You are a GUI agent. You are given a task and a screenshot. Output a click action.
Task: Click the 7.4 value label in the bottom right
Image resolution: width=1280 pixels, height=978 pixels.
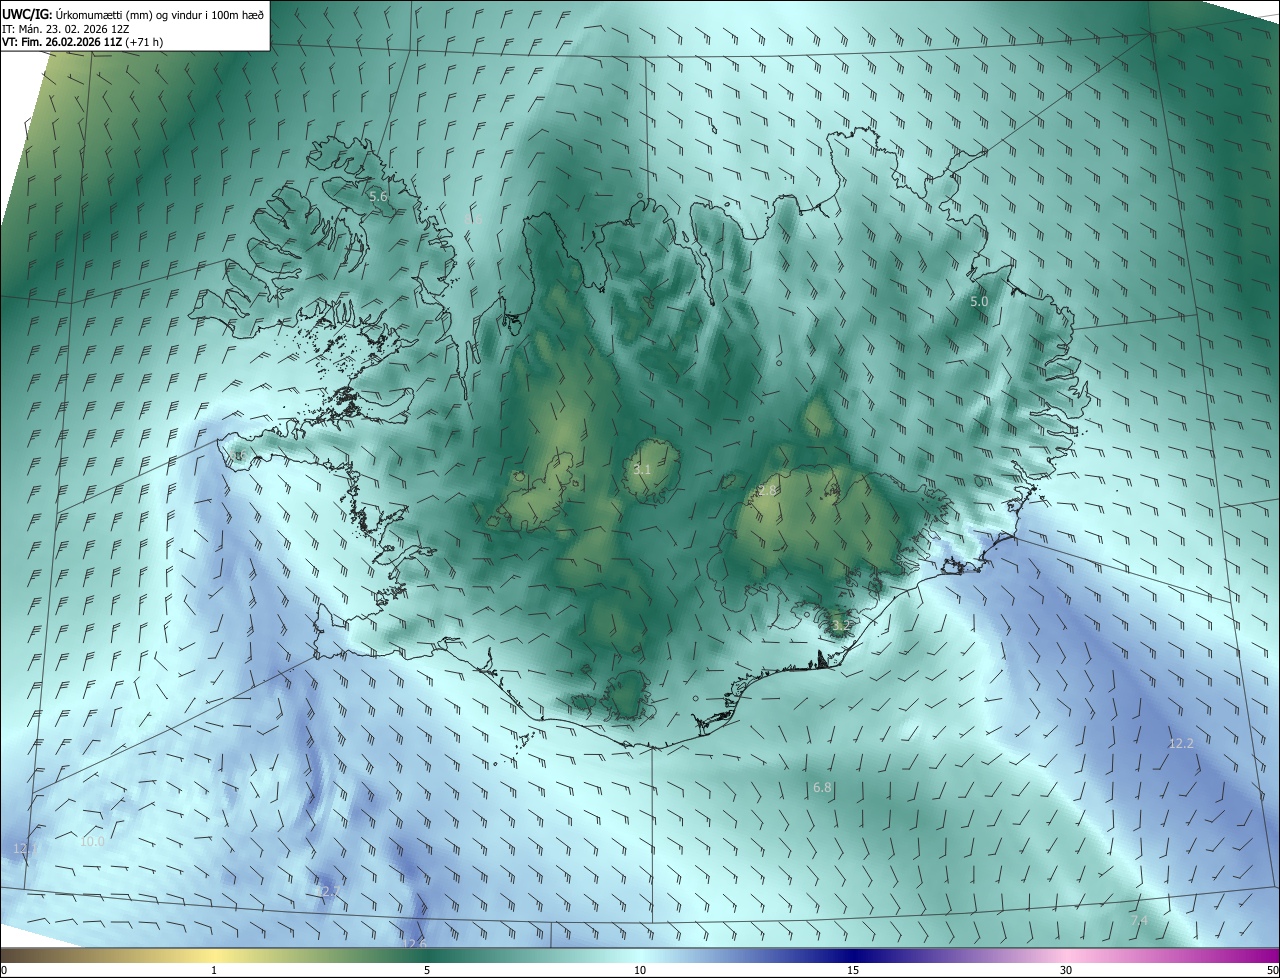(1139, 920)
